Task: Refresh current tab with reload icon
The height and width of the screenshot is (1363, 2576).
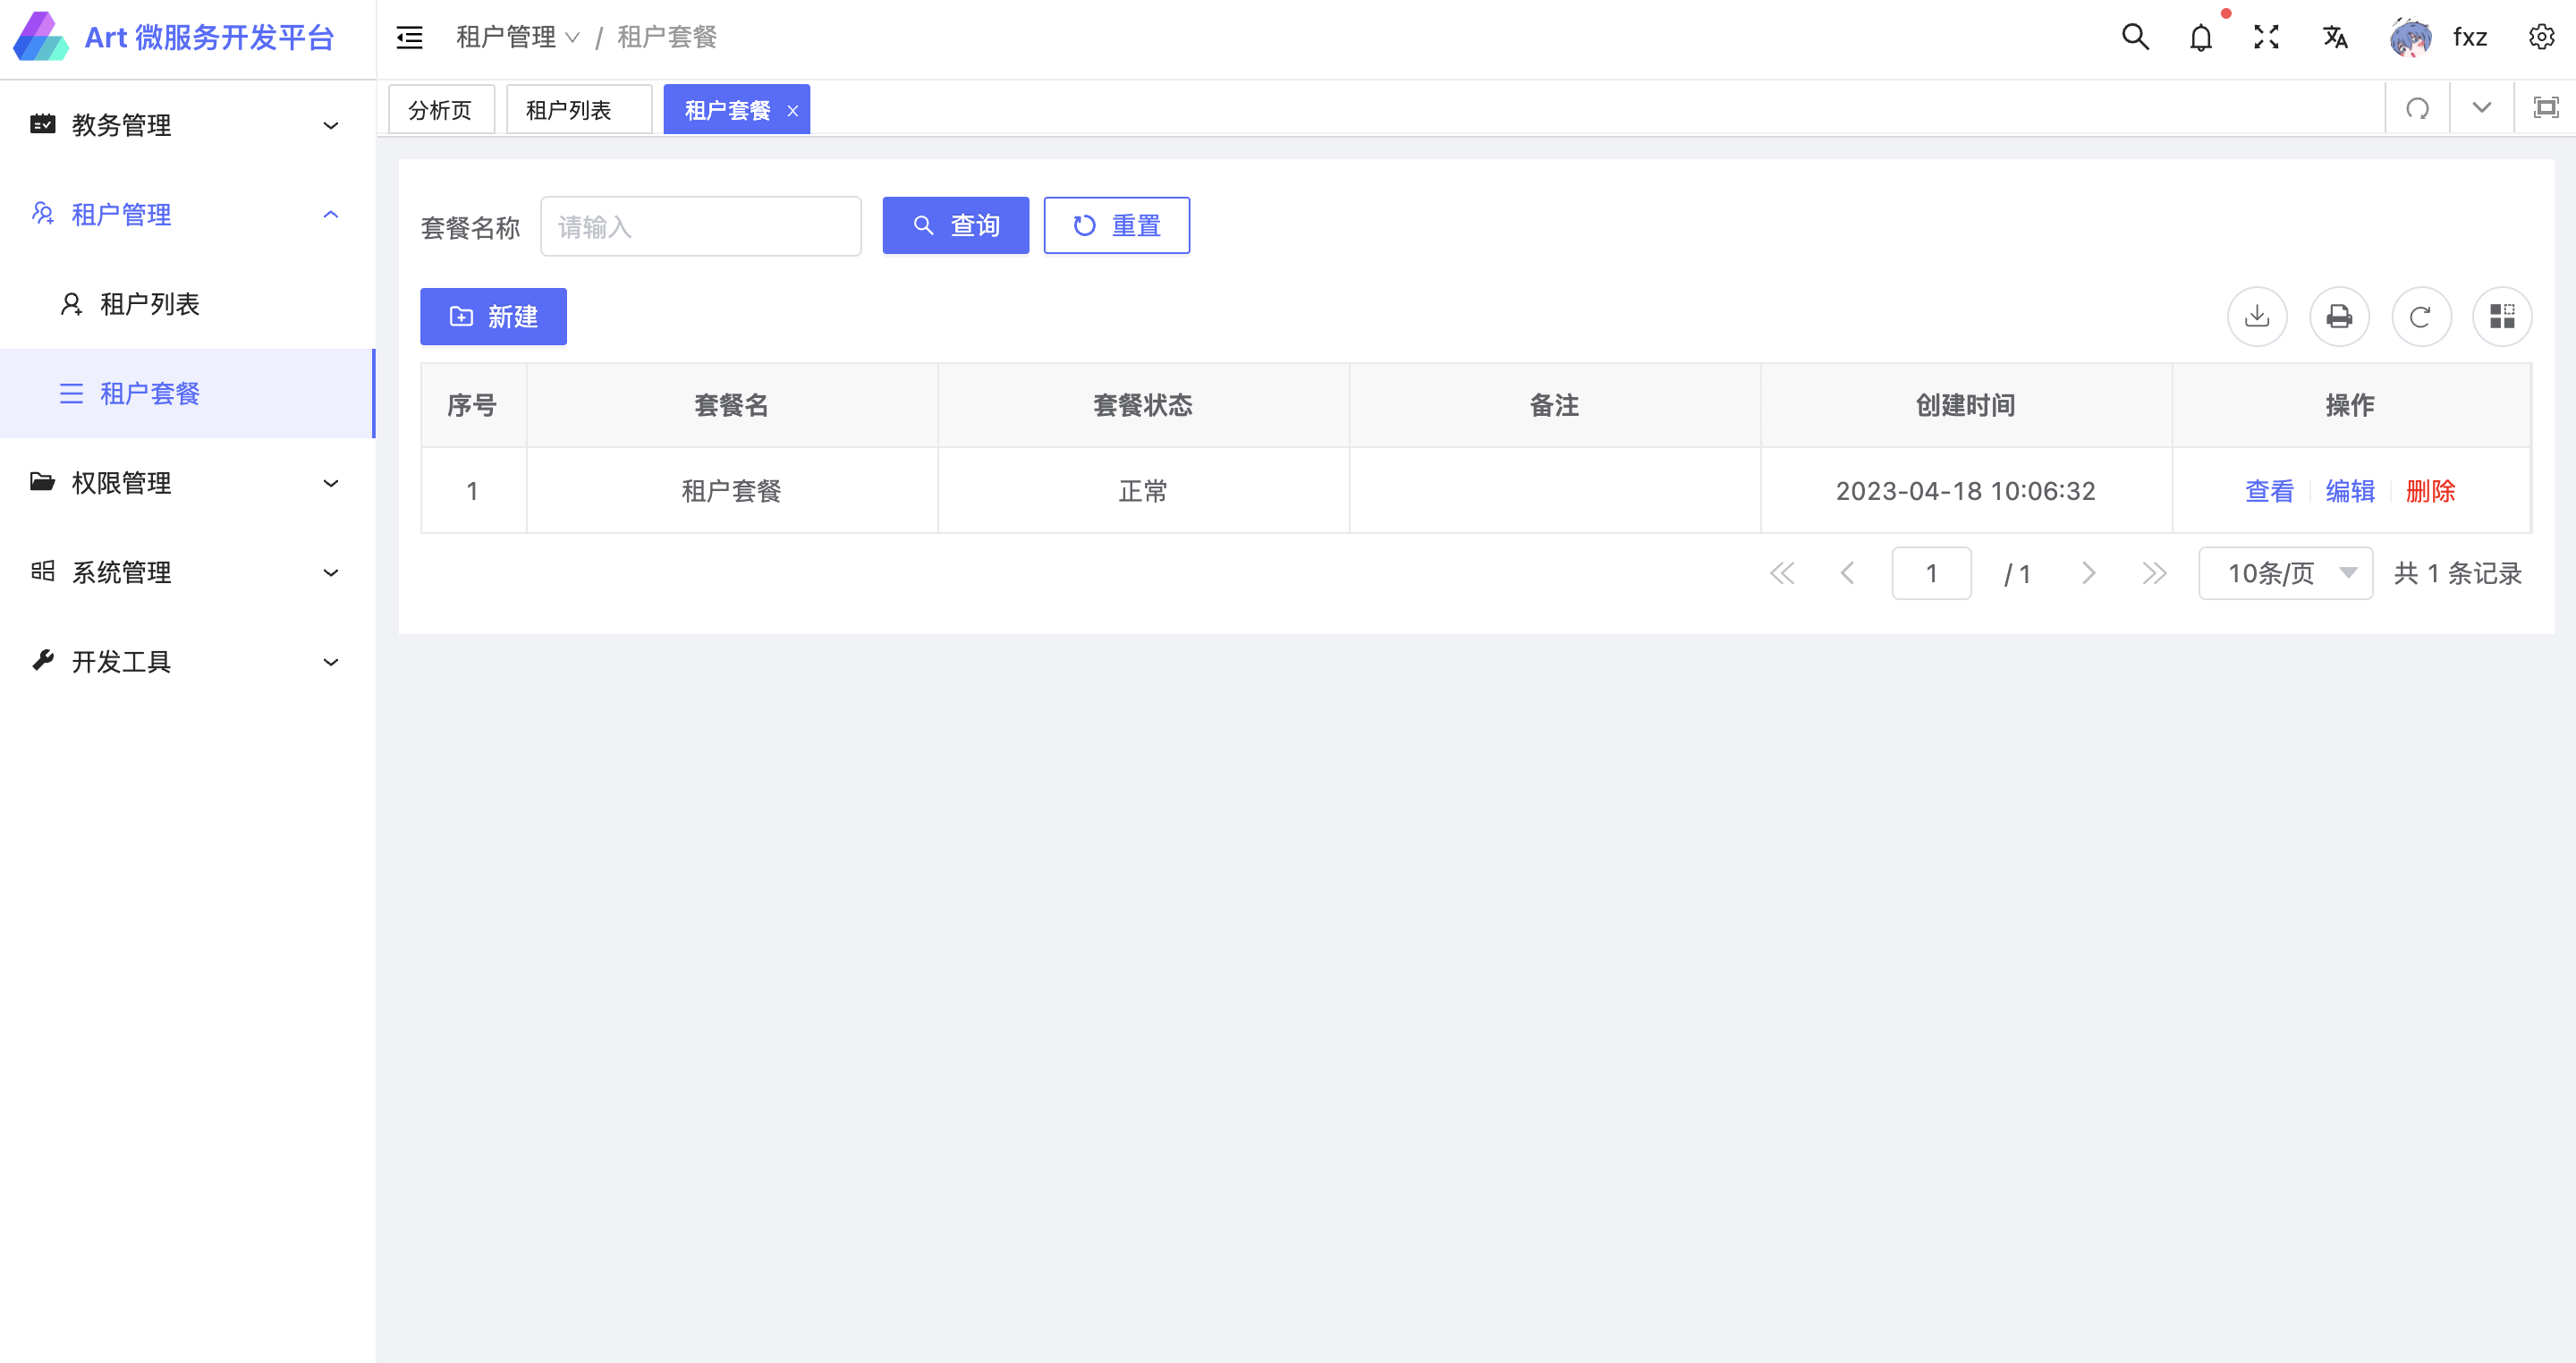Action: pos(2417,108)
